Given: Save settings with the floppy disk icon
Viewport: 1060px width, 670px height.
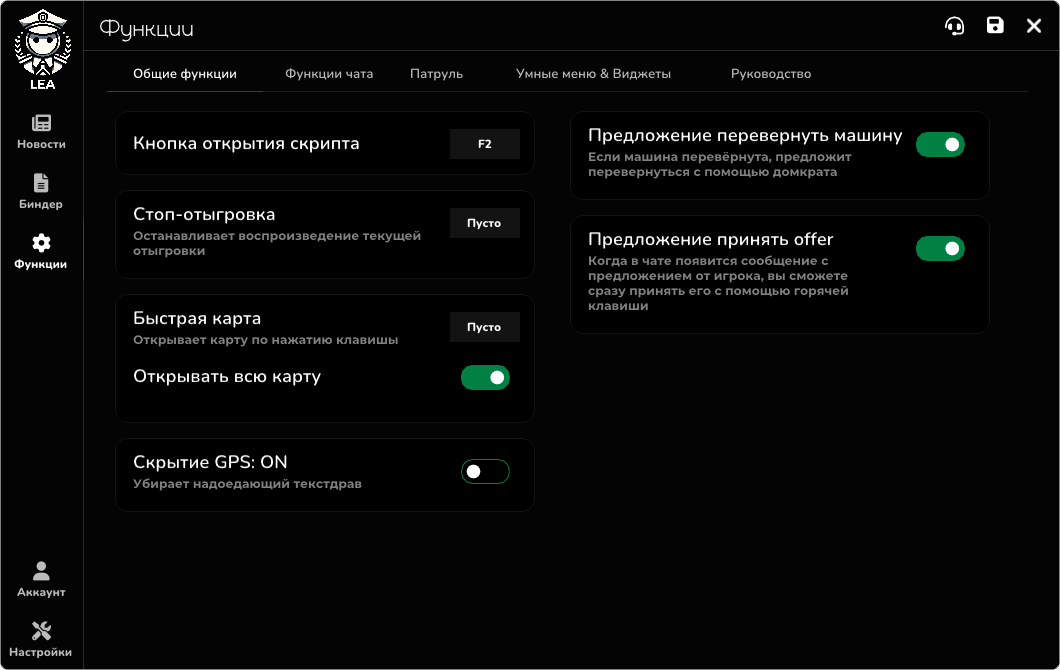Looking at the screenshot, I should coord(995,26).
